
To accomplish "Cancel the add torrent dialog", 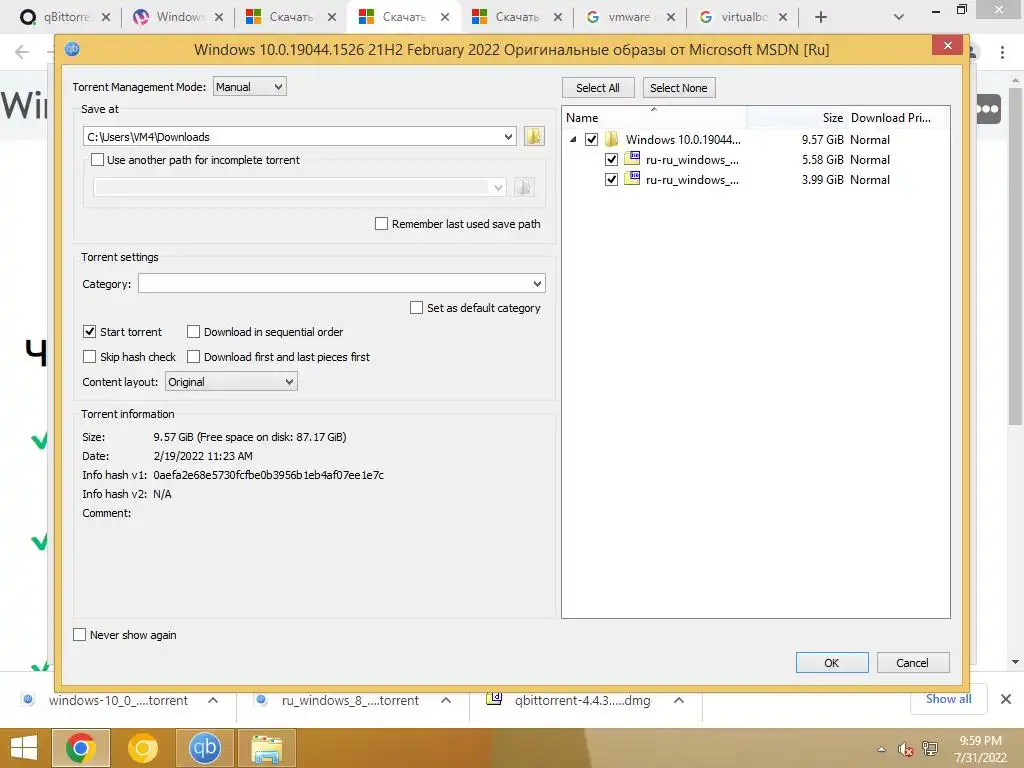I will pos(912,662).
